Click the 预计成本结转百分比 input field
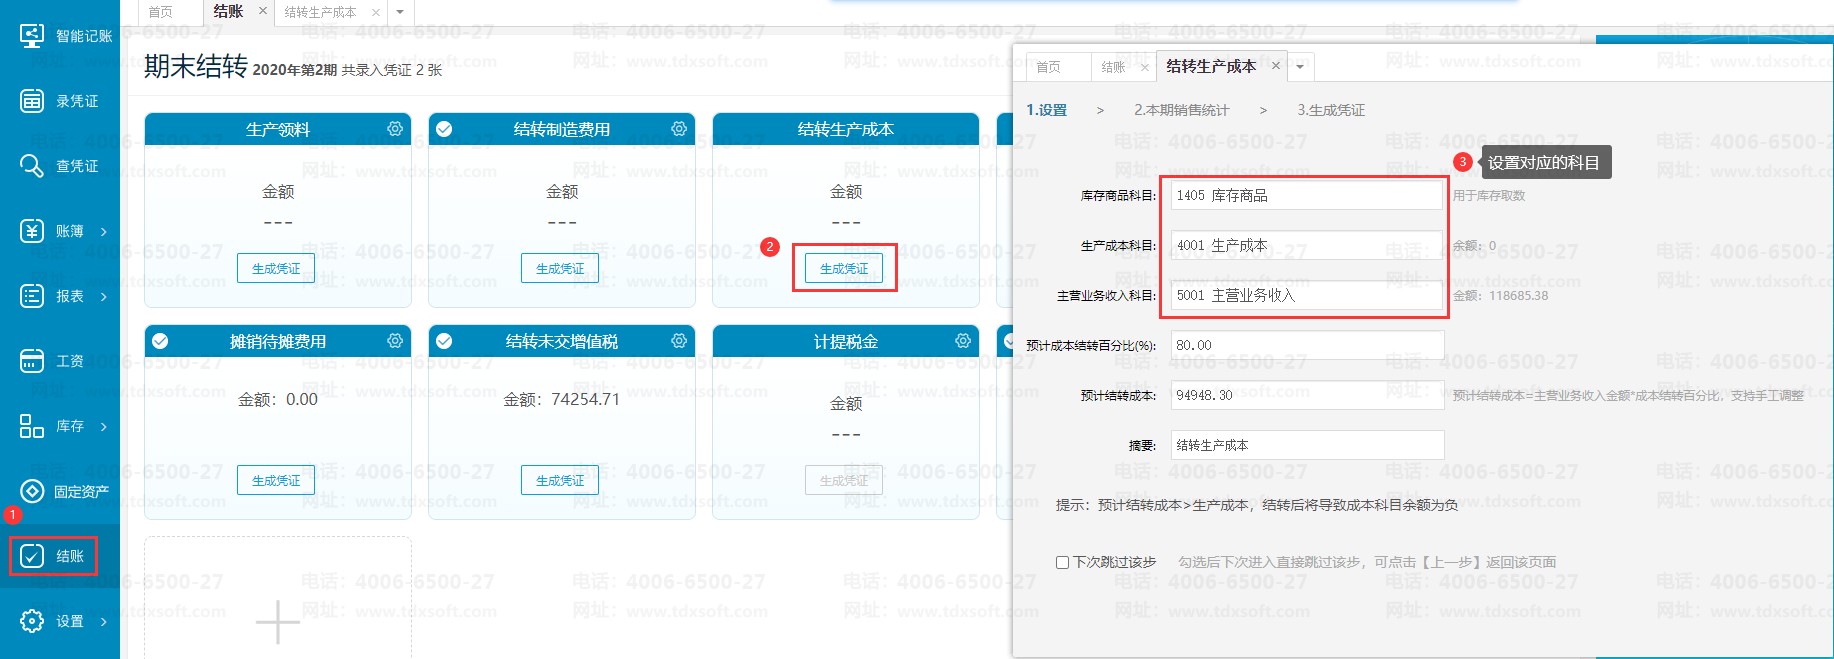 pos(1306,345)
